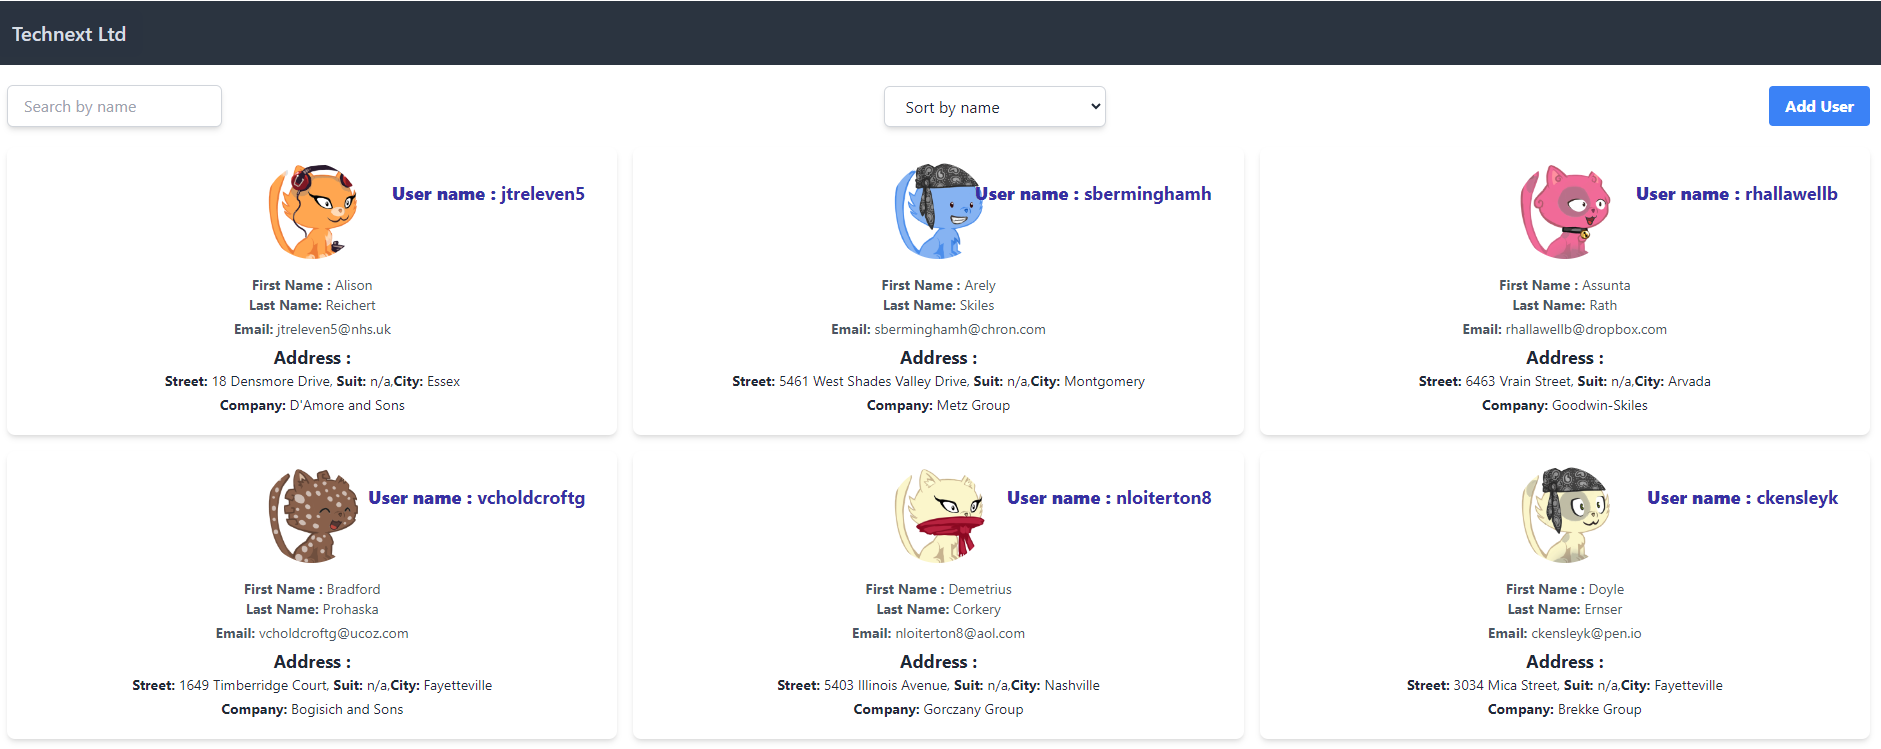
Task: Open user name jtreleven5 heading
Action: click(488, 194)
